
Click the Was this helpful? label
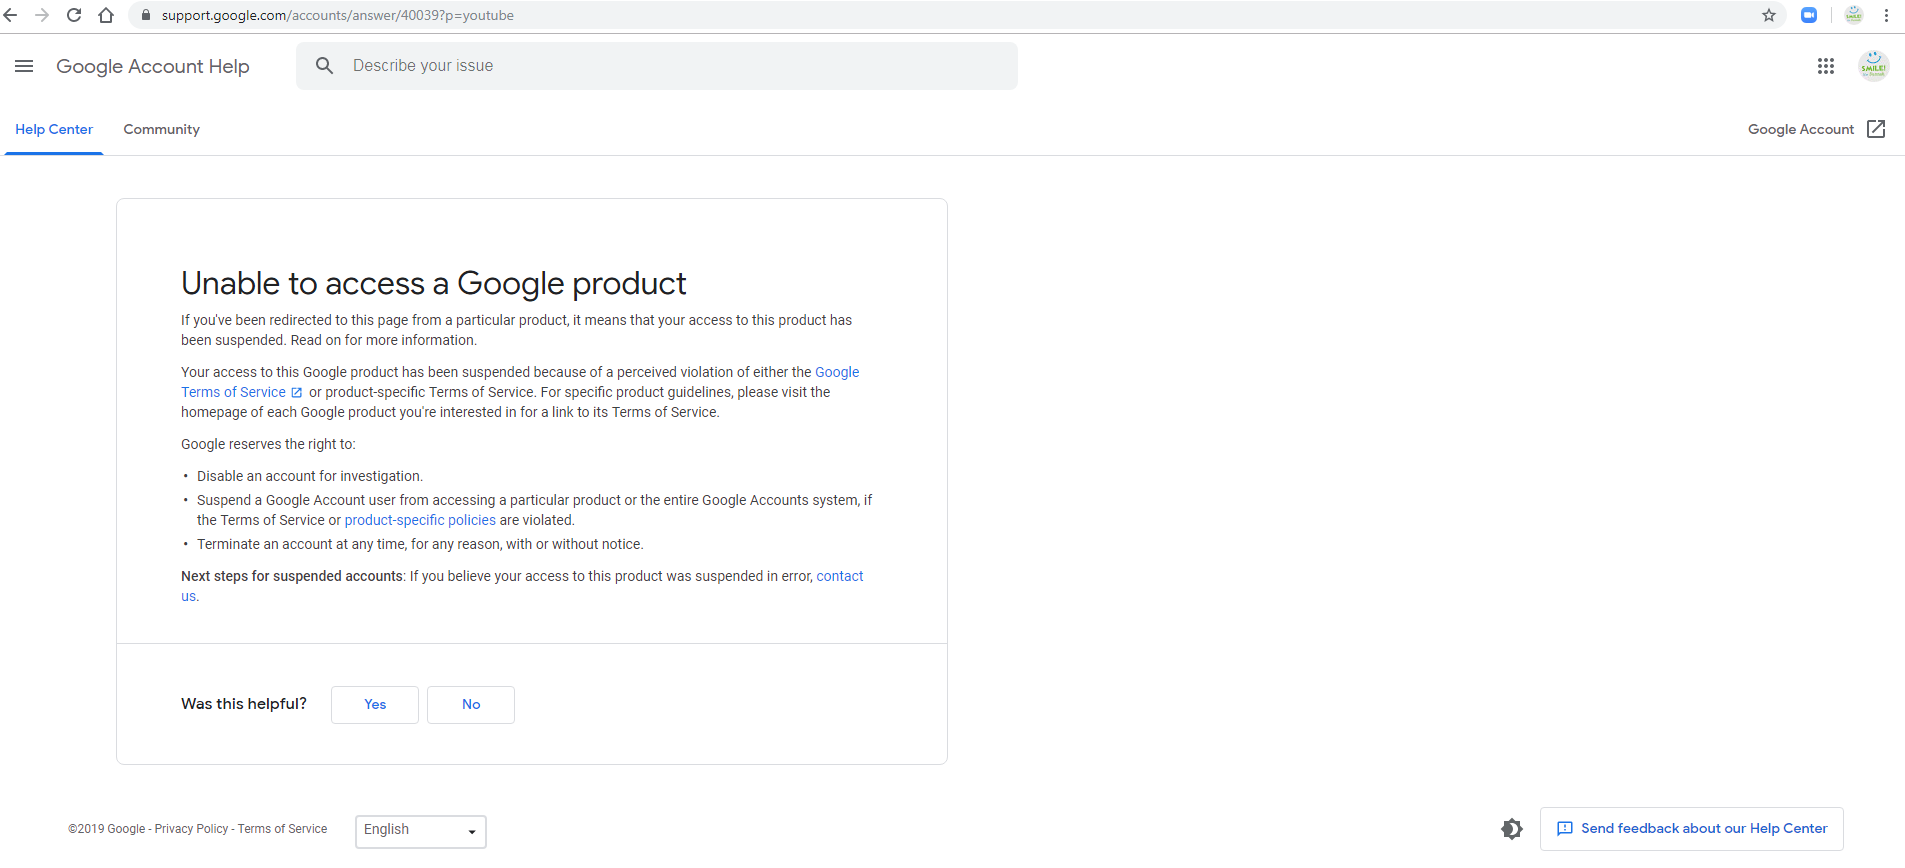tap(244, 704)
